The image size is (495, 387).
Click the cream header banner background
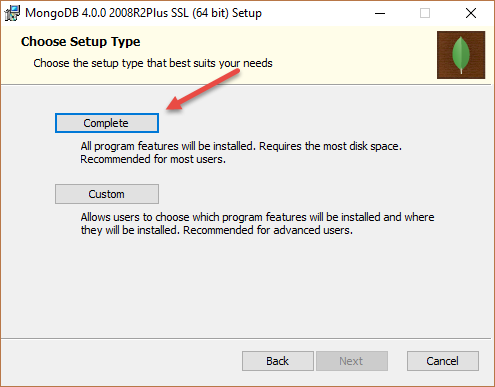pyautogui.click(x=350, y=53)
